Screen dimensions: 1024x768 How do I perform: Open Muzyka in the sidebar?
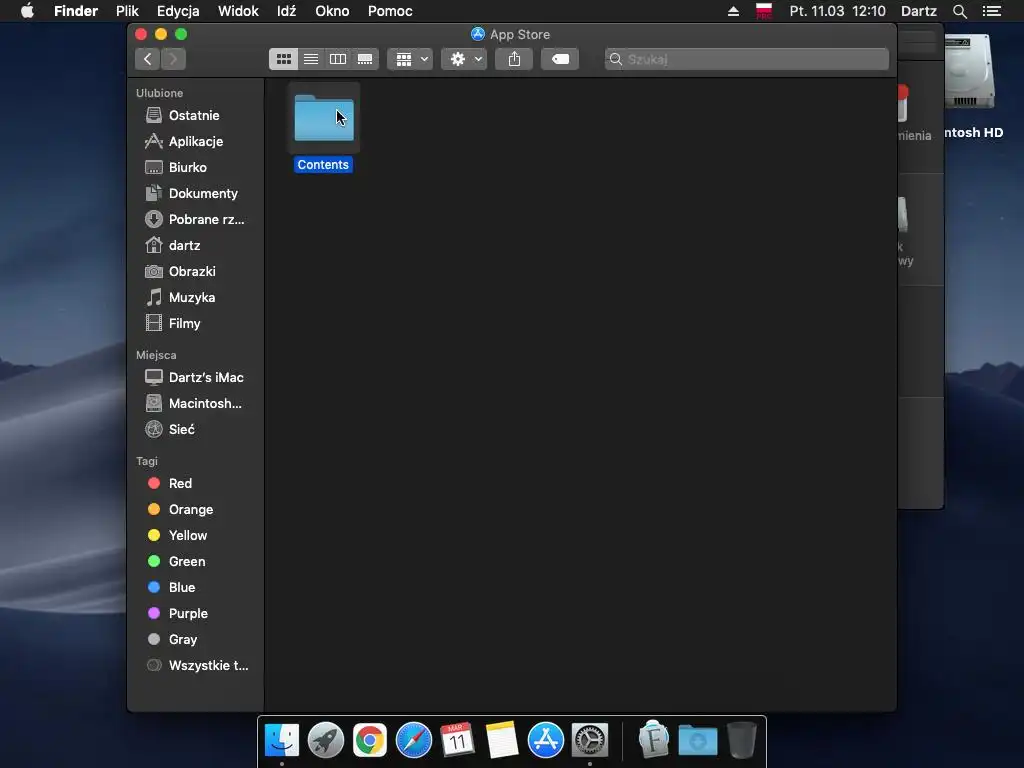pyautogui.click(x=192, y=298)
